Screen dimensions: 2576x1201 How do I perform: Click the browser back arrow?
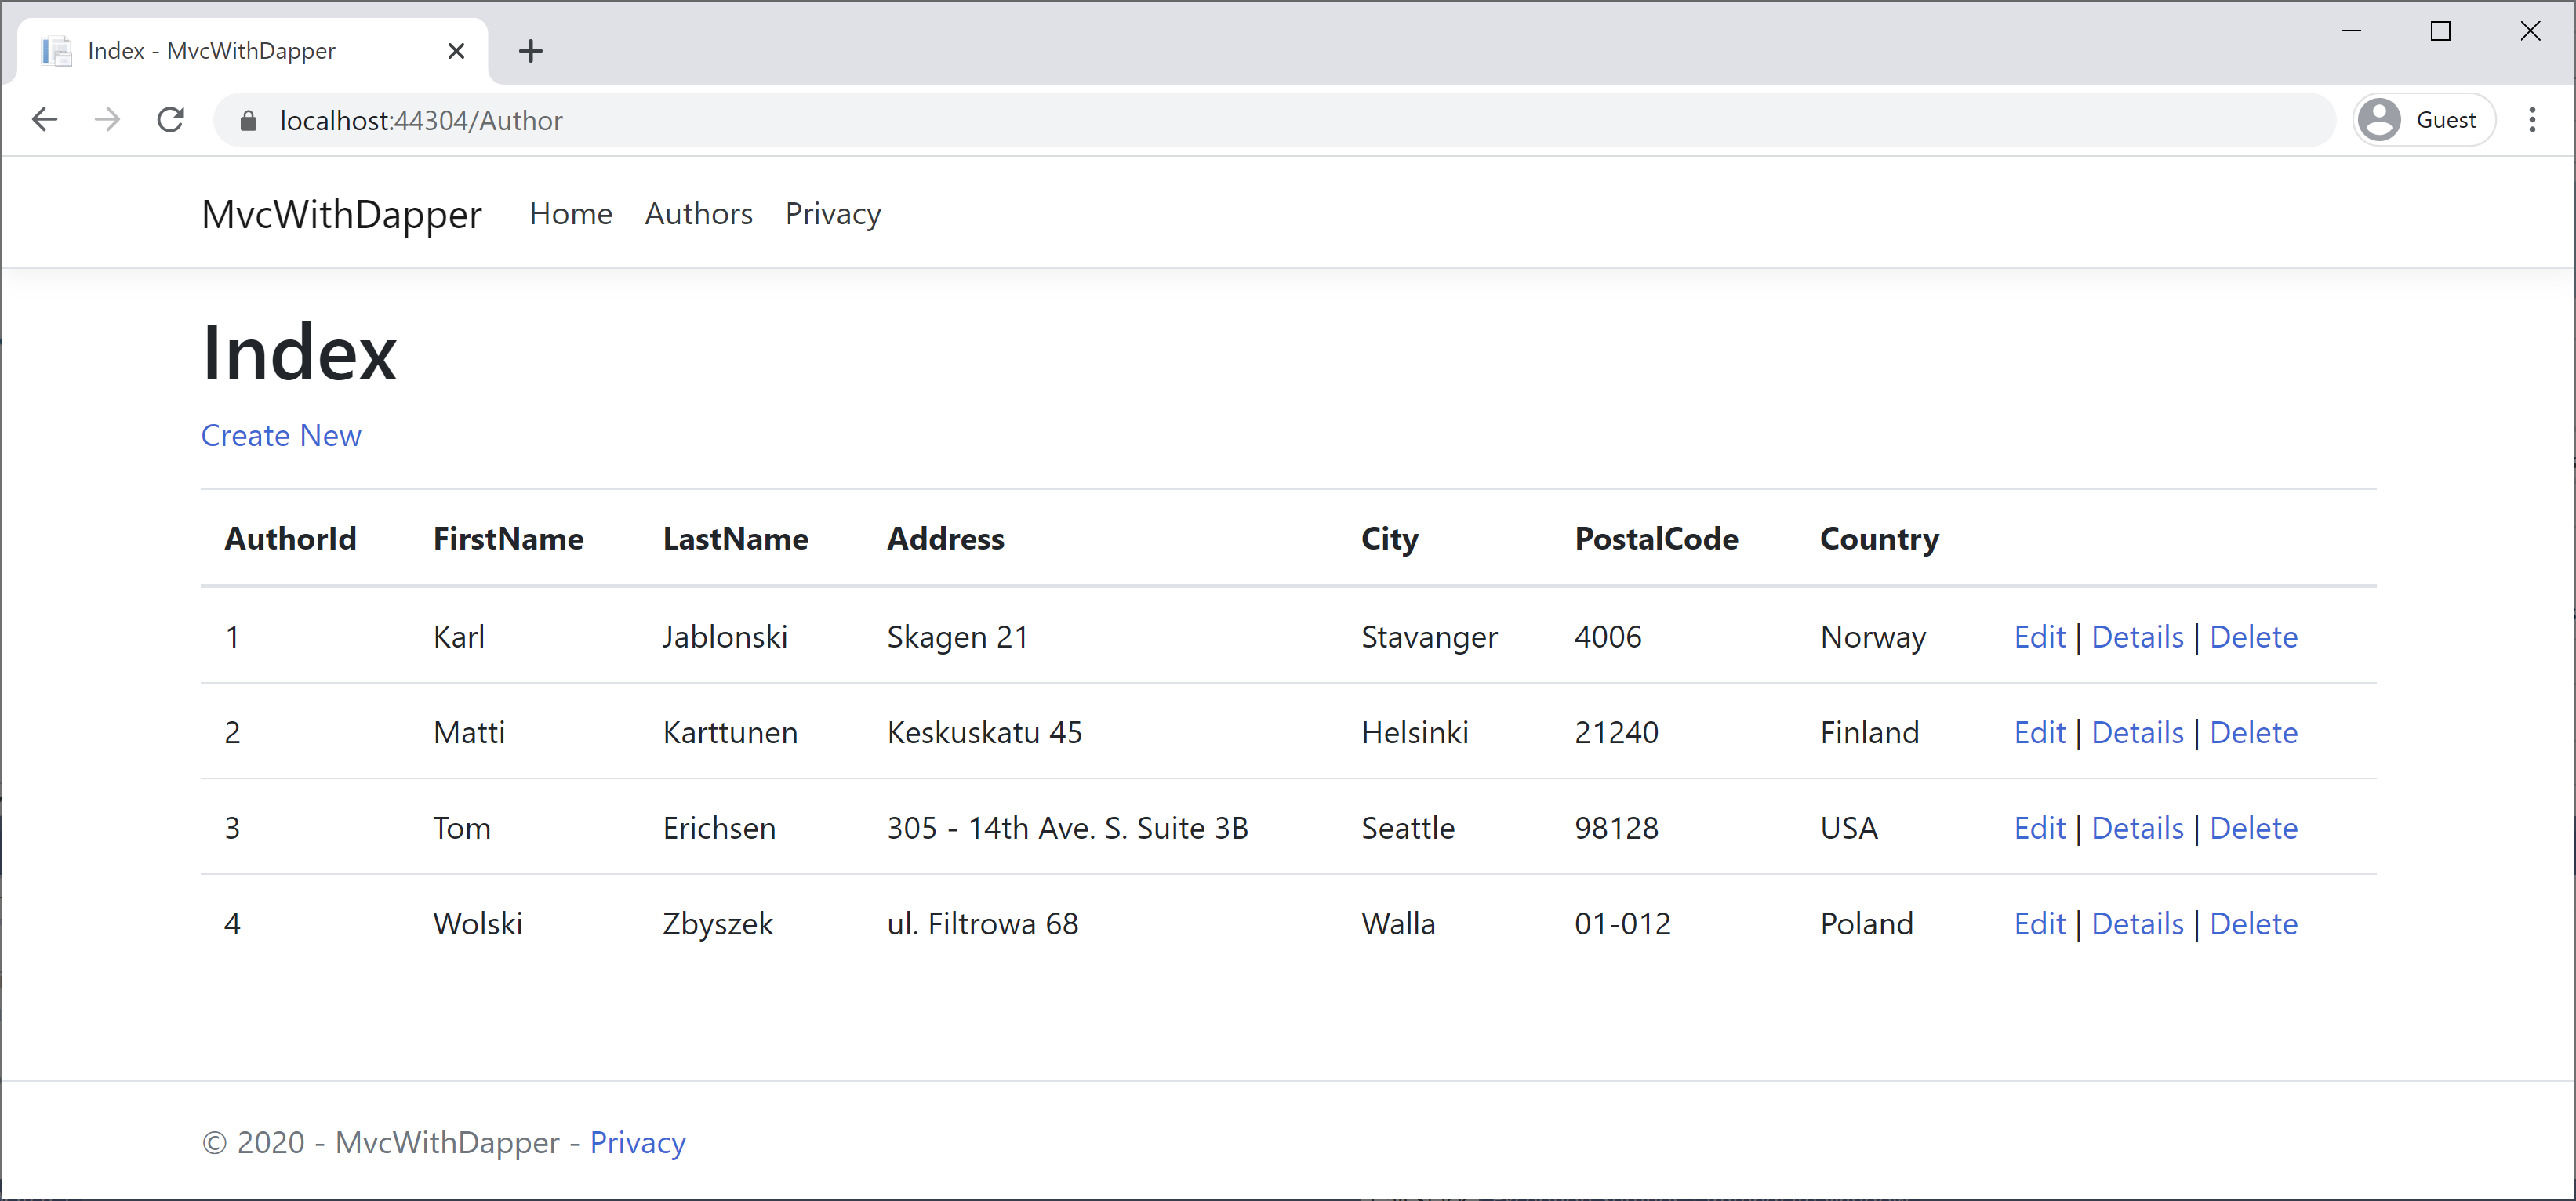[45, 120]
